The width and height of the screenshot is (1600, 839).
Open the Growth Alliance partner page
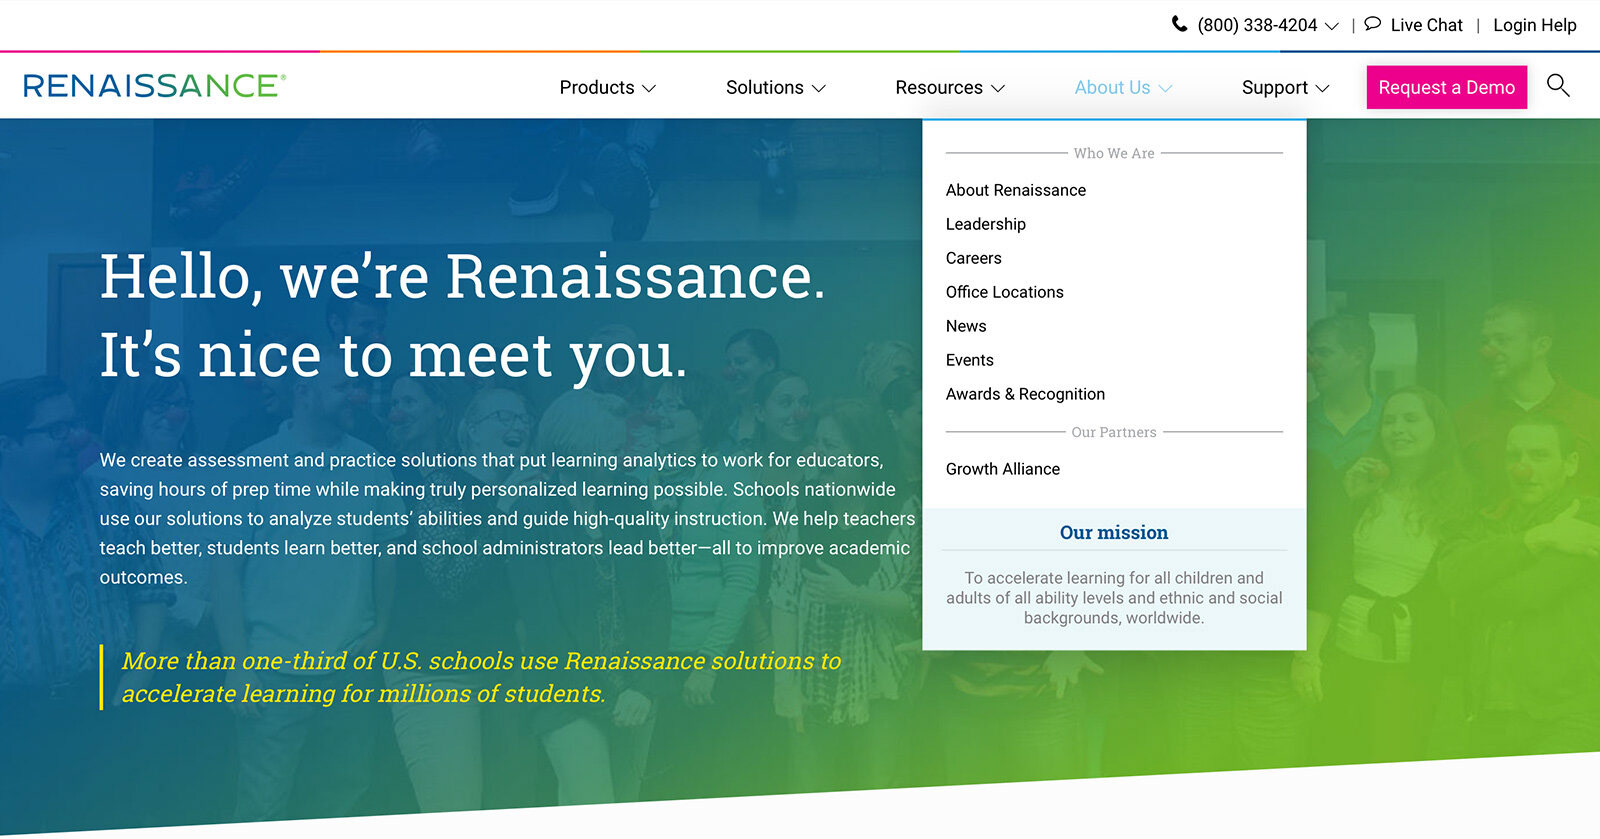(x=1003, y=469)
